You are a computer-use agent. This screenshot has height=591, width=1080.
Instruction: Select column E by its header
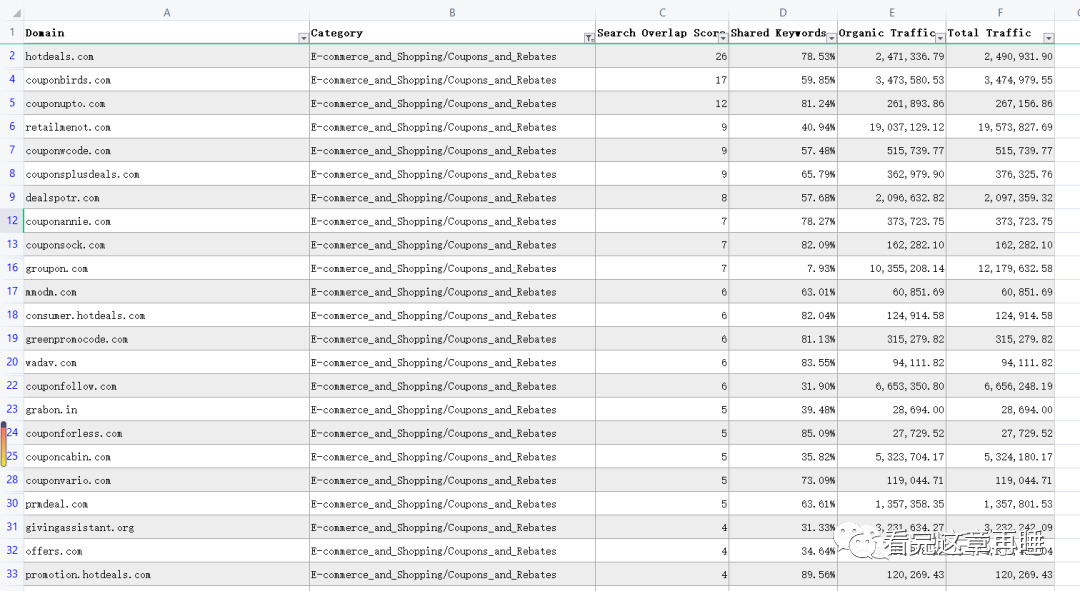pyautogui.click(x=892, y=12)
